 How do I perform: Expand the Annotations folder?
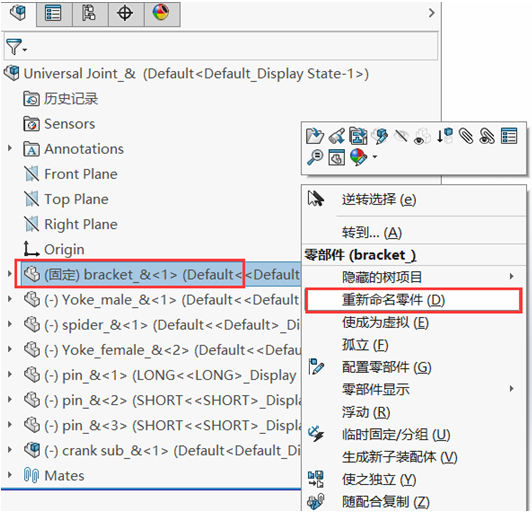click(10, 148)
